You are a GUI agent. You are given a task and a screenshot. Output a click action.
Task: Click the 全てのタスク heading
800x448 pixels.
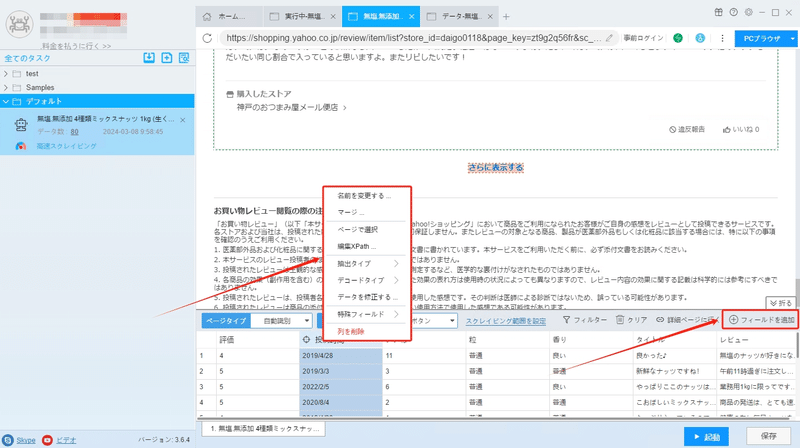click(28, 58)
